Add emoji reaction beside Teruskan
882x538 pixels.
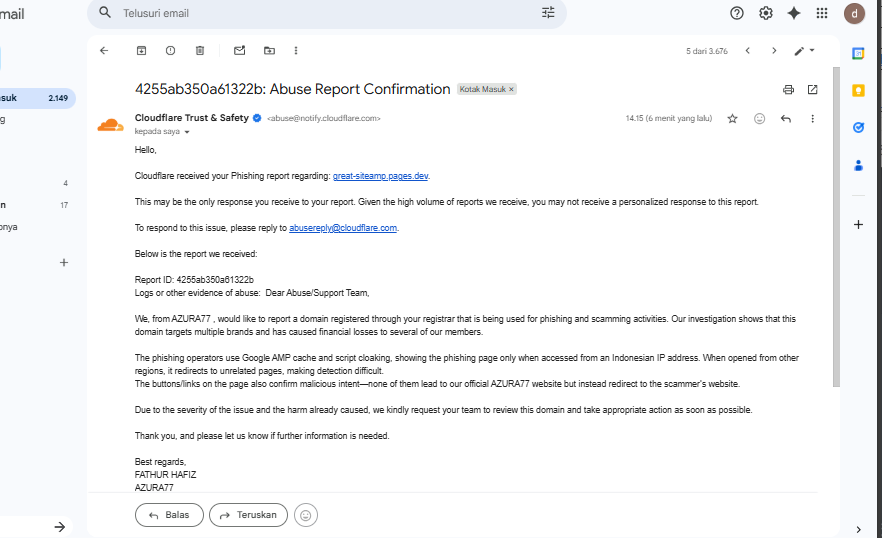pyautogui.click(x=306, y=515)
